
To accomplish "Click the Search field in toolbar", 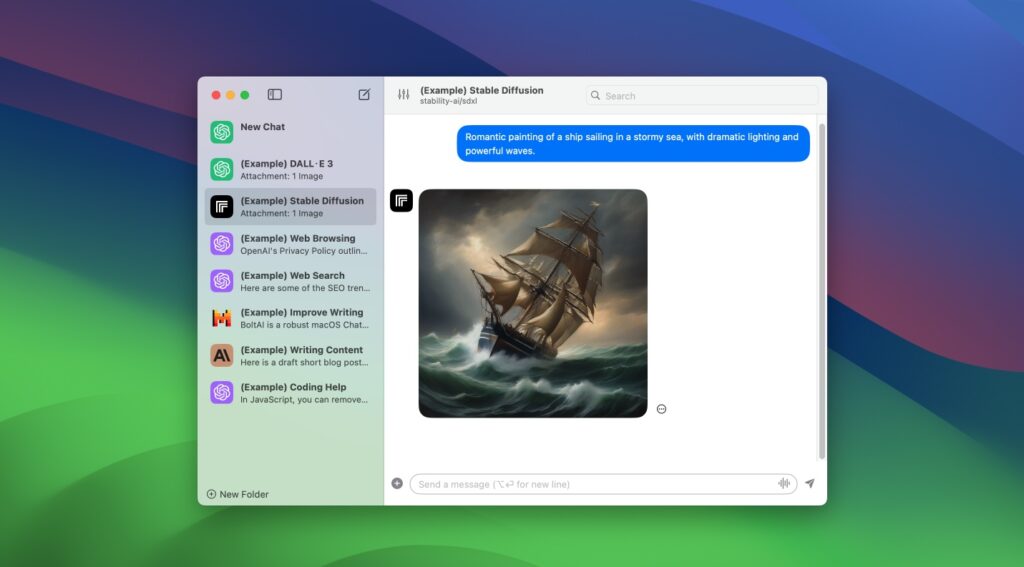I will tap(701, 95).
